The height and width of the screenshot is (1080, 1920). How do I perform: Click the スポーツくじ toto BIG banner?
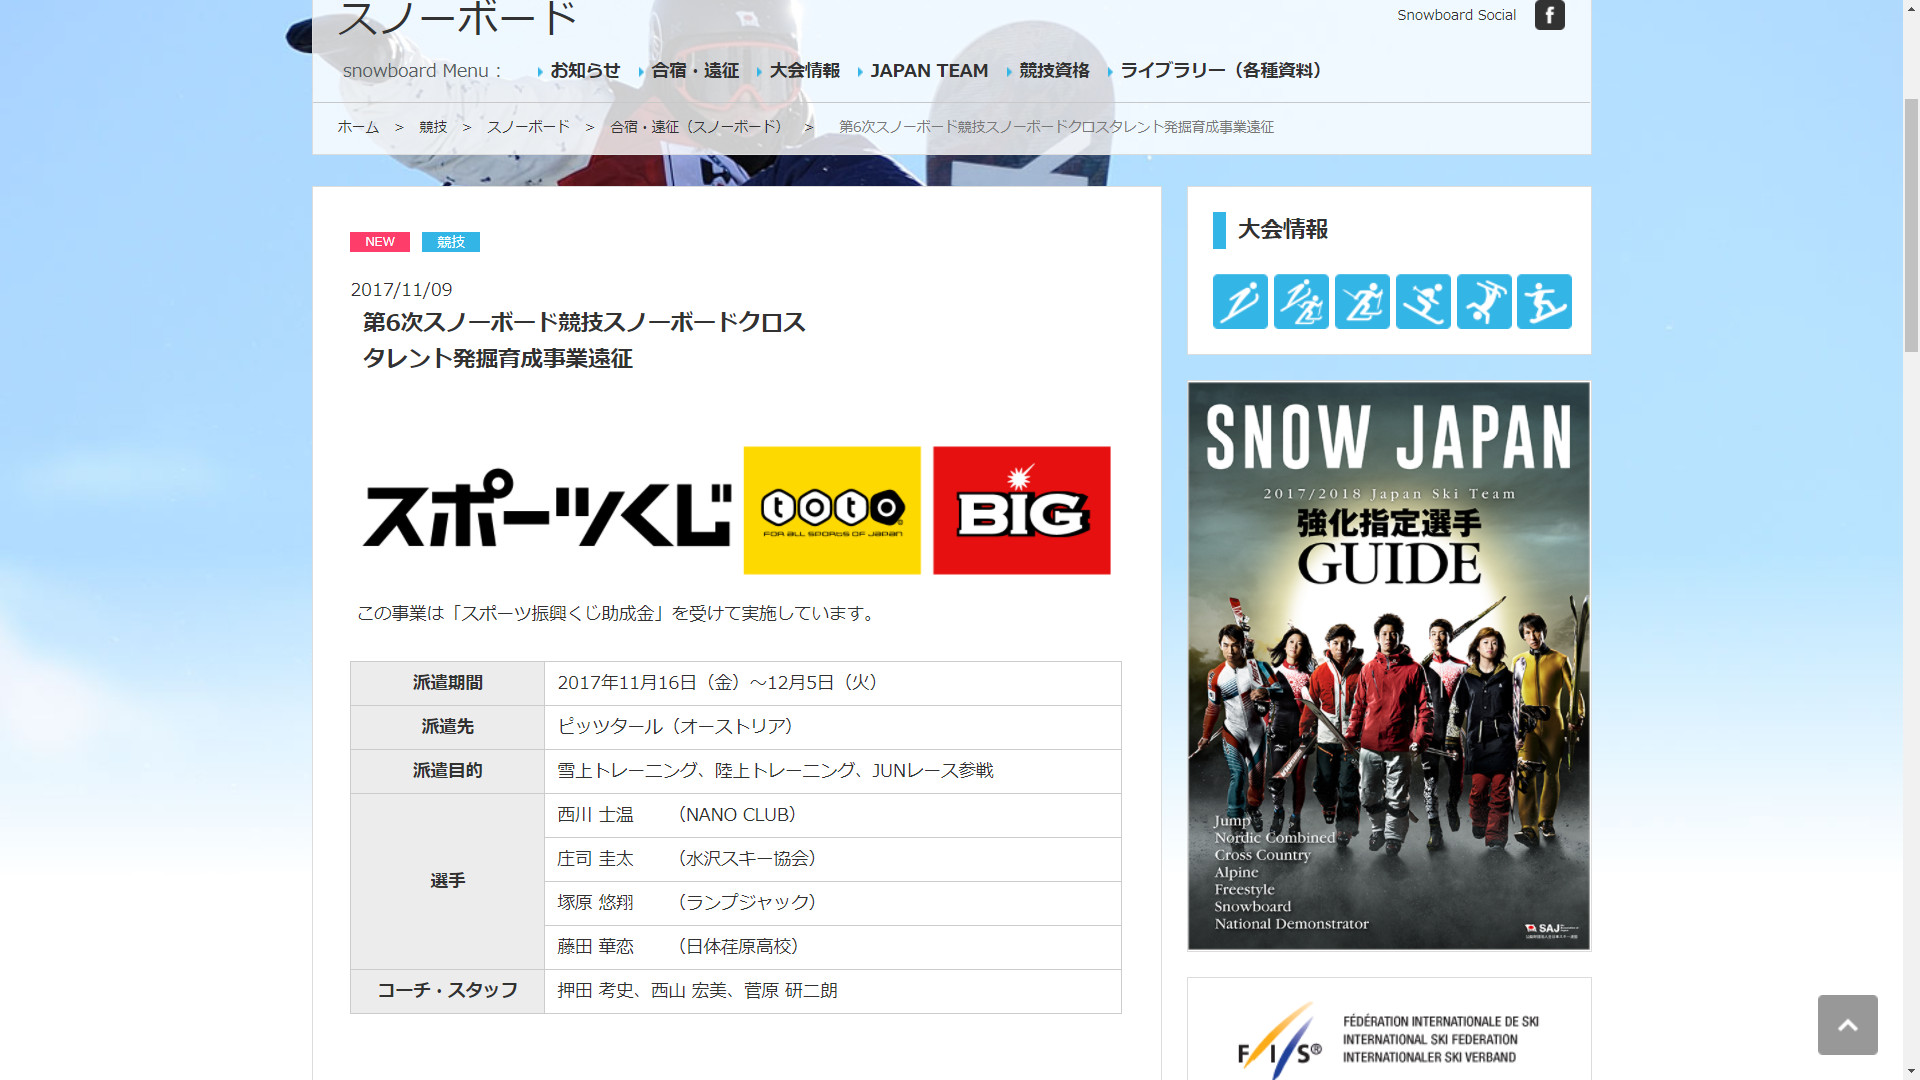[x=736, y=510]
